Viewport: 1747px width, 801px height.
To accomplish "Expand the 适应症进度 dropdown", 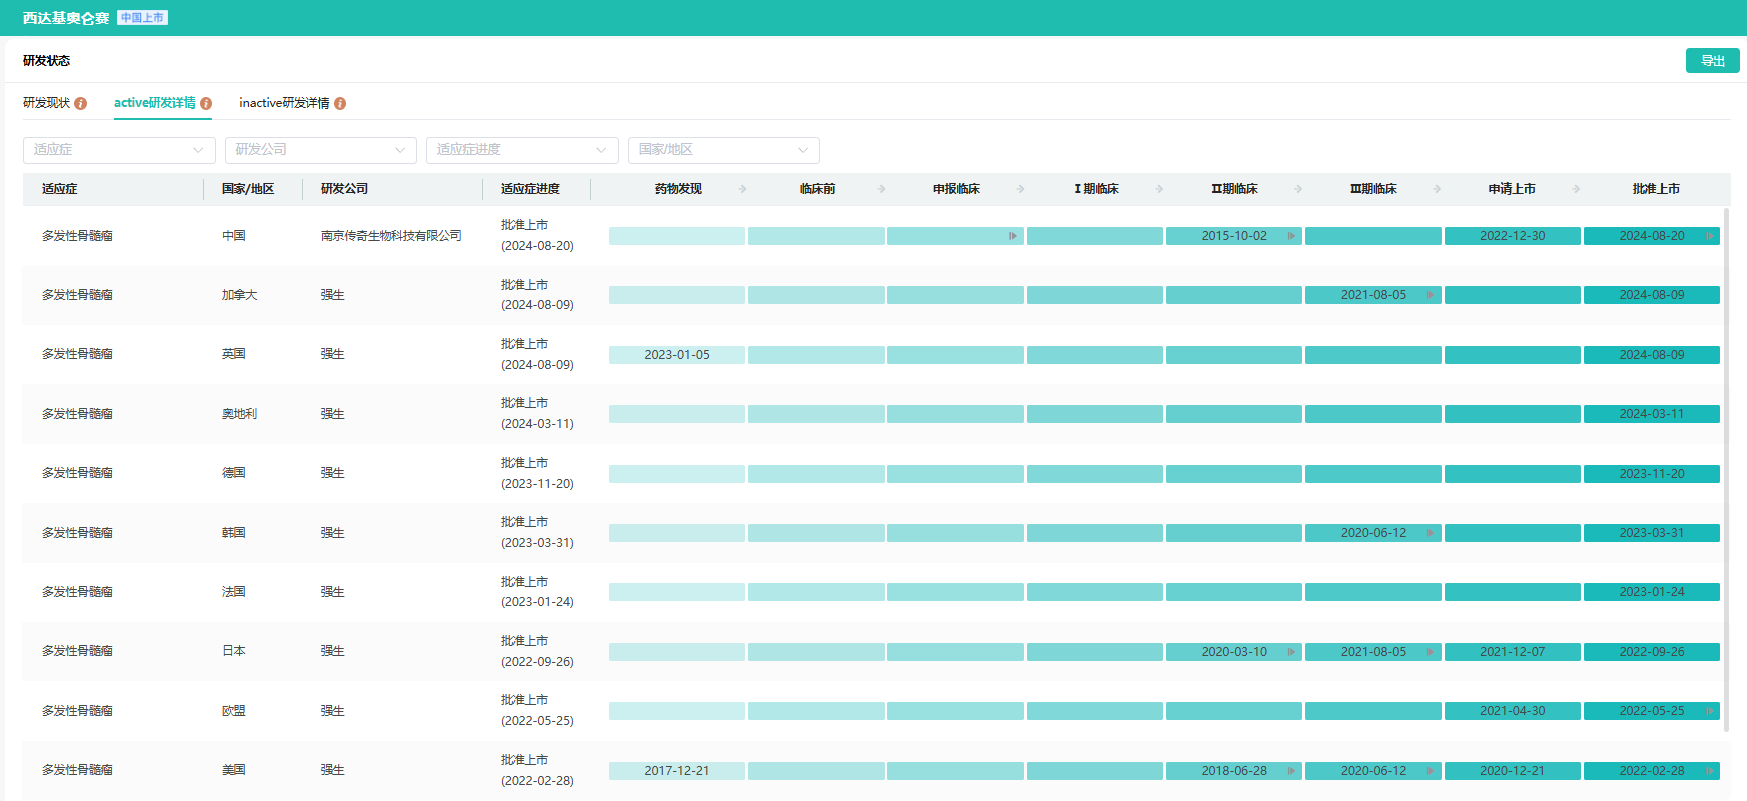I will click(522, 150).
